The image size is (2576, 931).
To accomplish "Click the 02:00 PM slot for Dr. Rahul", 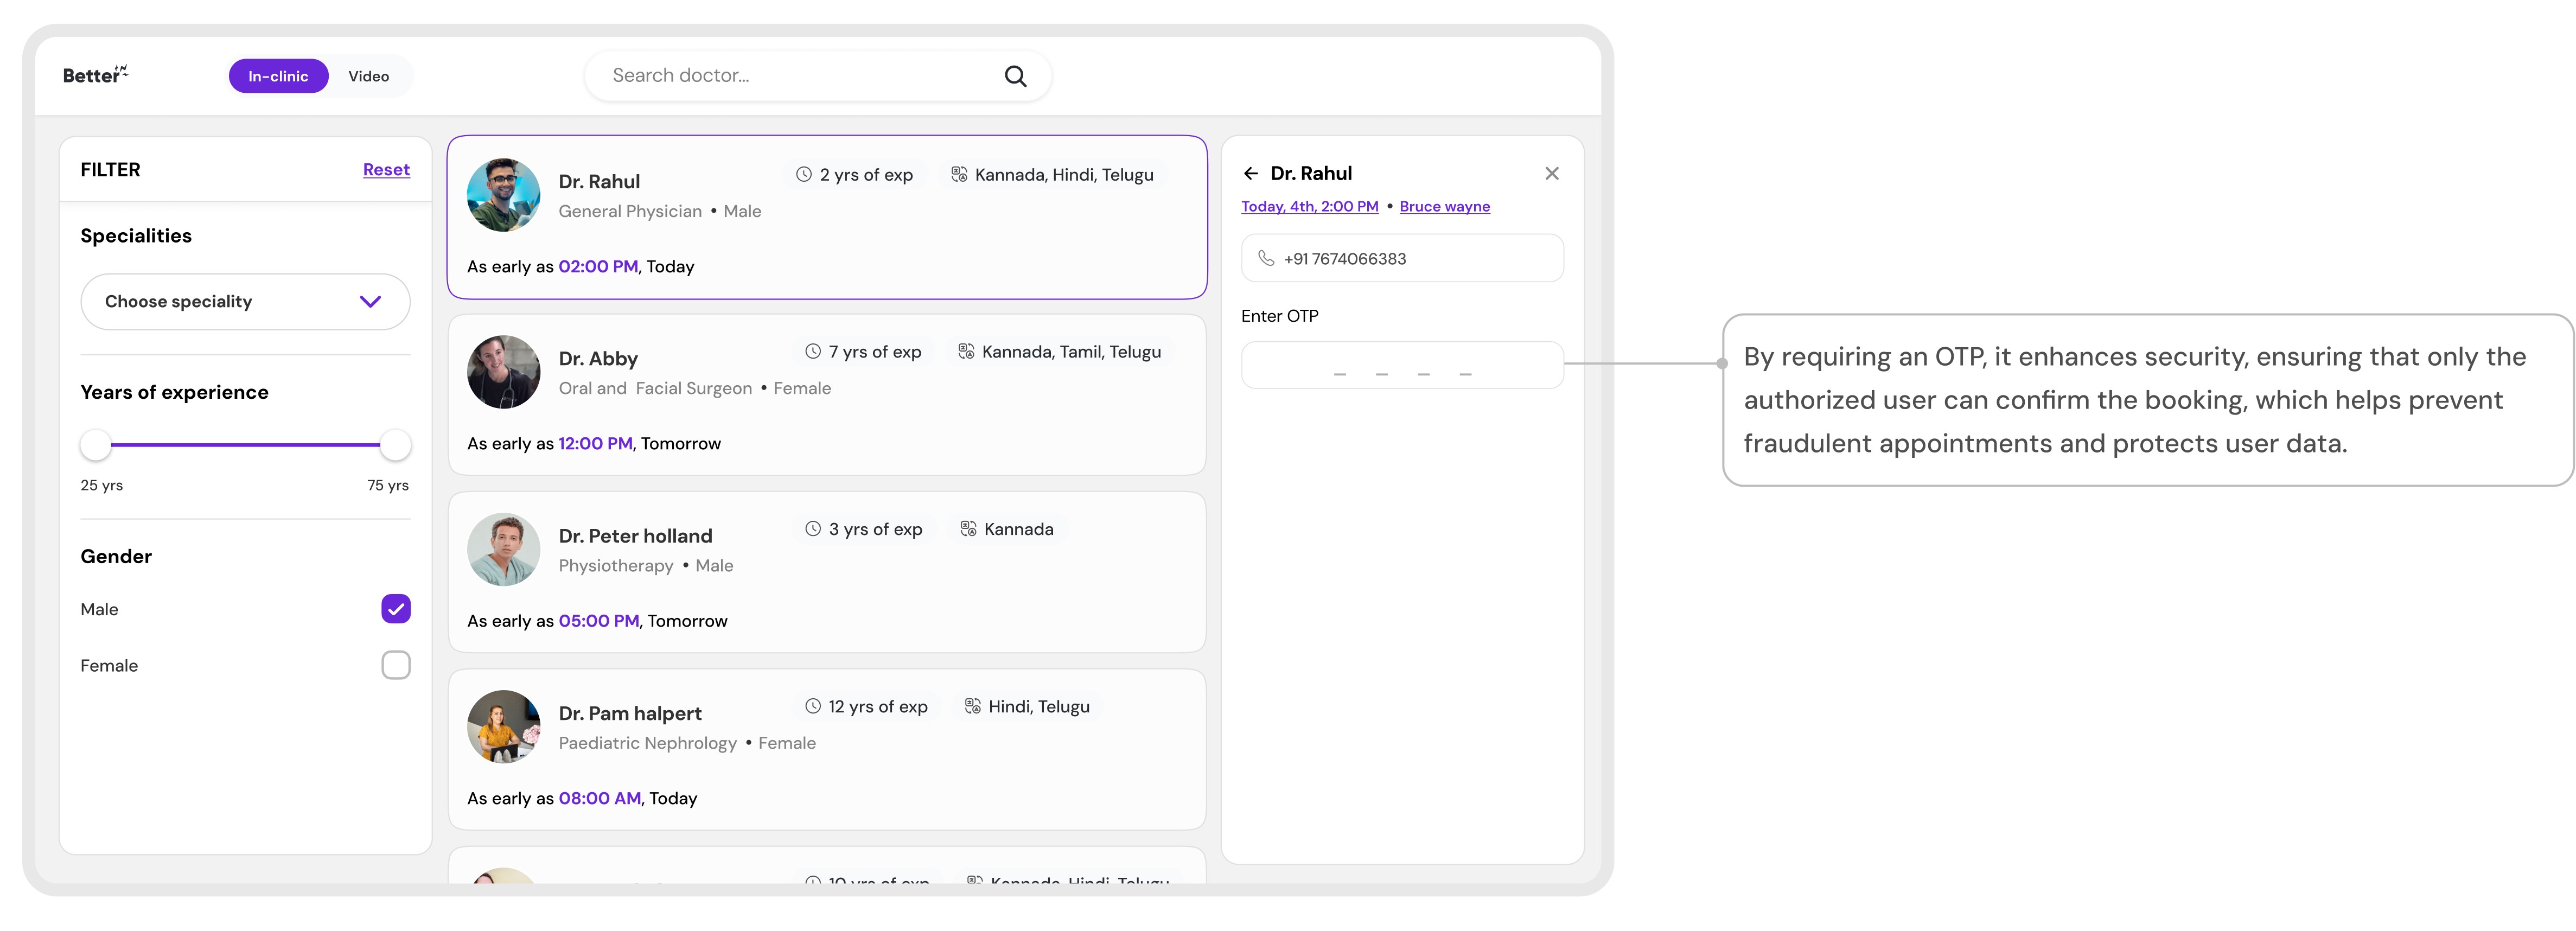I will click(x=598, y=267).
